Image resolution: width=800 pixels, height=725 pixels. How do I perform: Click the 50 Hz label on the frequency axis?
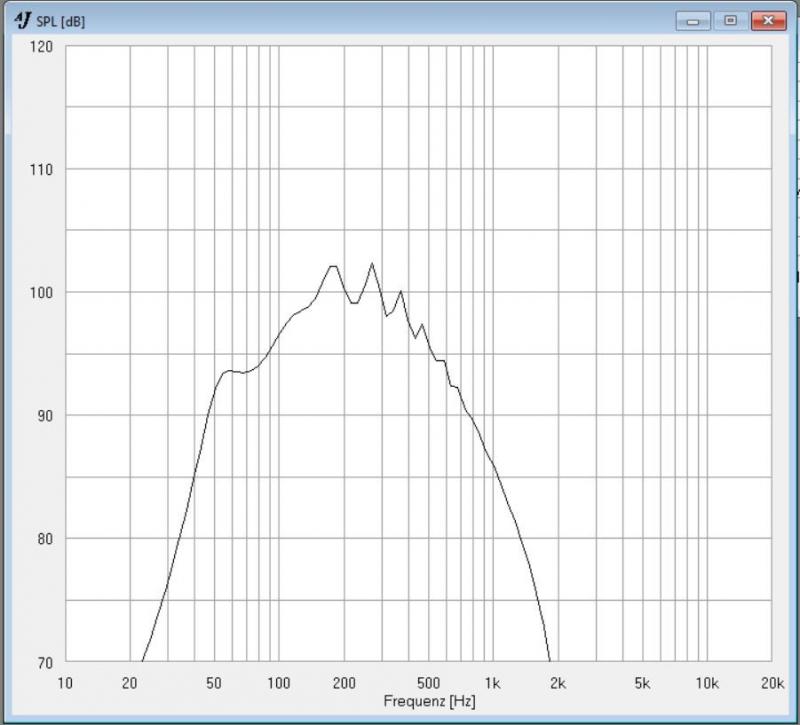215,684
